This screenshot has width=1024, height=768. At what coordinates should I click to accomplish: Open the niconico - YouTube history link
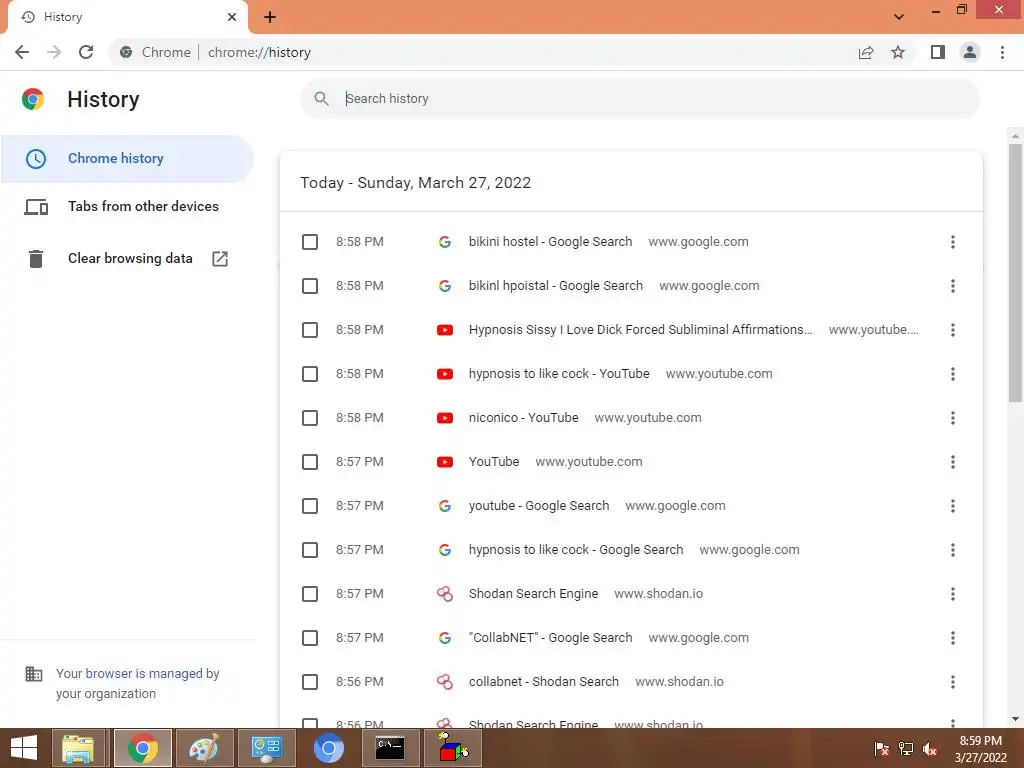[523, 418]
